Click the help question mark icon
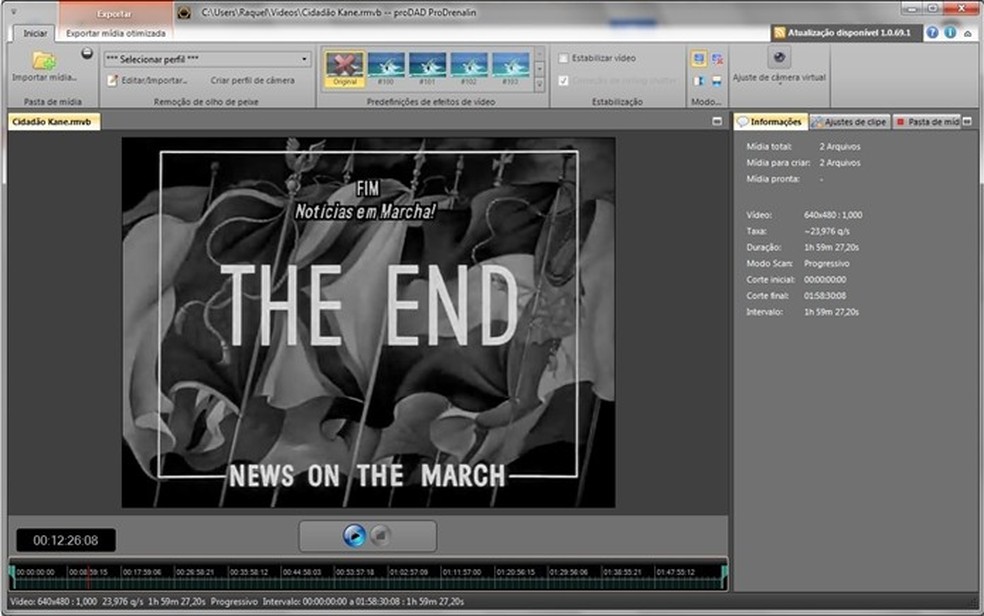This screenshot has width=984, height=616. coord(932,33)
